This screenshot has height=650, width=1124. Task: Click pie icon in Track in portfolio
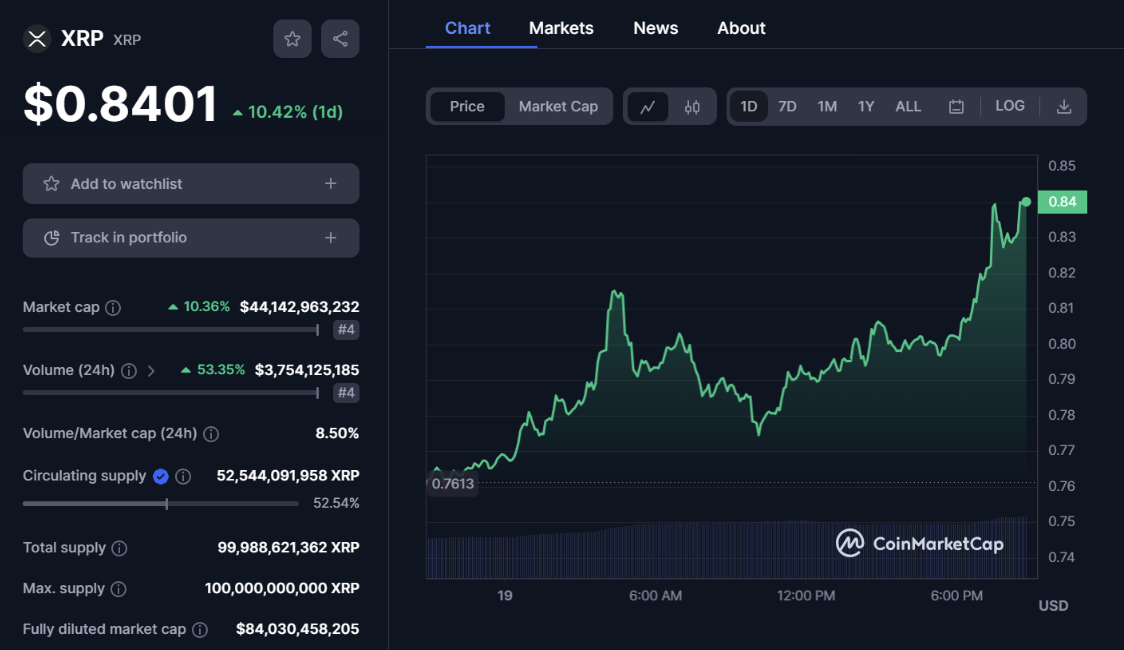(51, 238)
